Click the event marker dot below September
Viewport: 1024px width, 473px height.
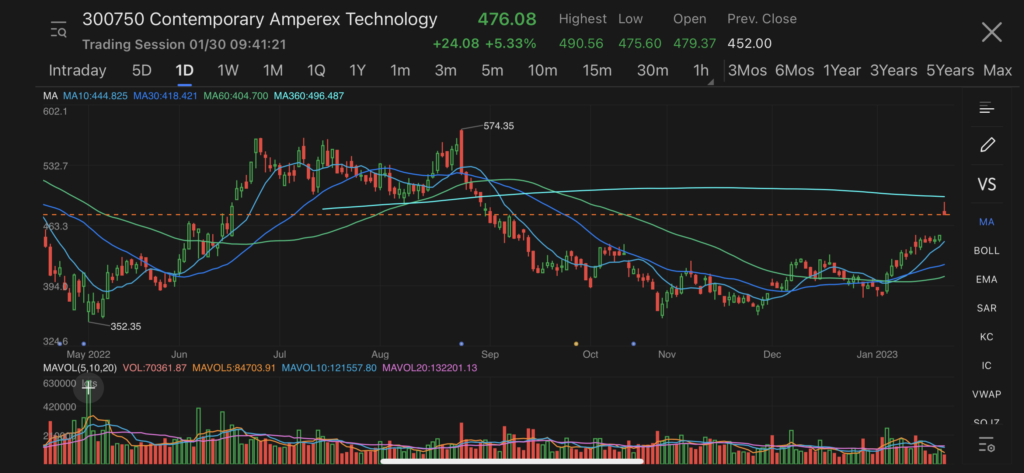coord(461,343)
